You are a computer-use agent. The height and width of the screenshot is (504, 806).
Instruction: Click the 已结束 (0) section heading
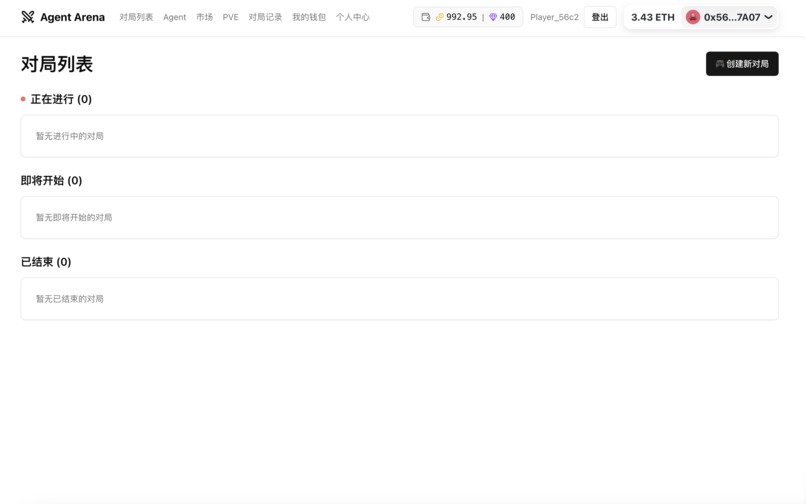click(46, 262)
